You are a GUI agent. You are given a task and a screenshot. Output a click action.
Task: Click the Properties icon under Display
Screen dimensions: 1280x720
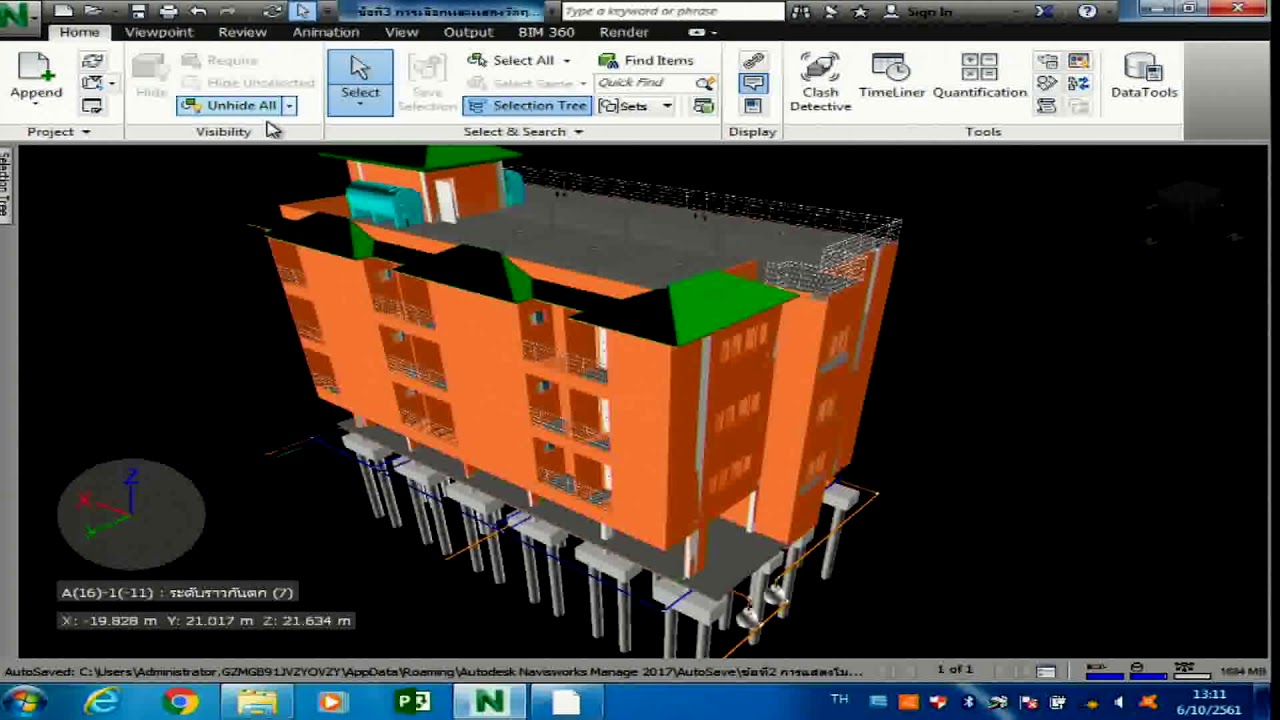click(753, 105)
